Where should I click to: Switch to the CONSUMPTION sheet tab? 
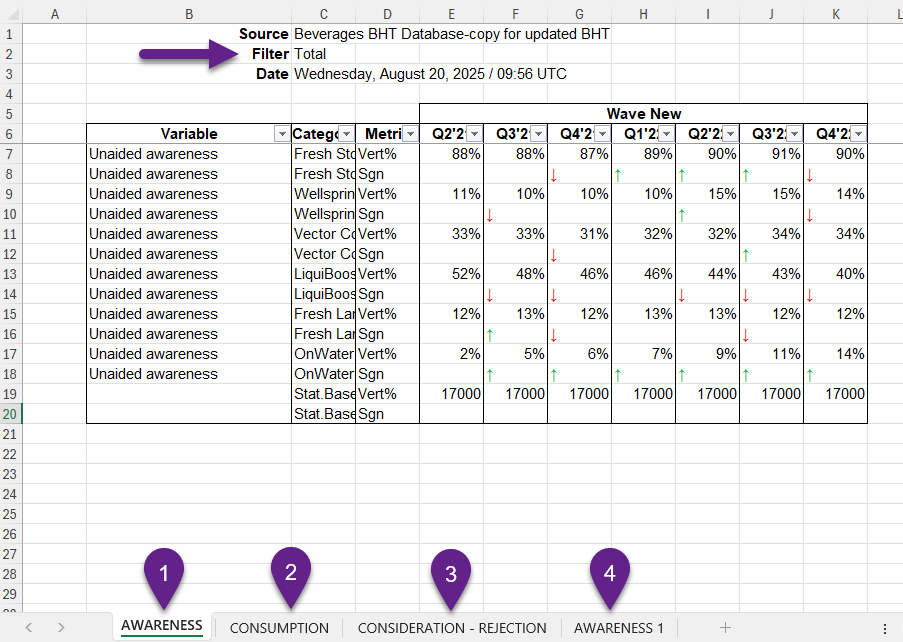(x=279, y=628)
